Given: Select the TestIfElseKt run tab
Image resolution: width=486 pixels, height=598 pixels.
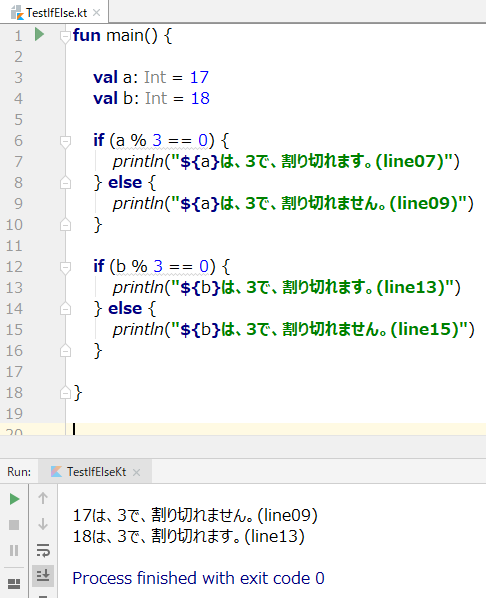Looking at the screenshot, I should coord(96,472).
